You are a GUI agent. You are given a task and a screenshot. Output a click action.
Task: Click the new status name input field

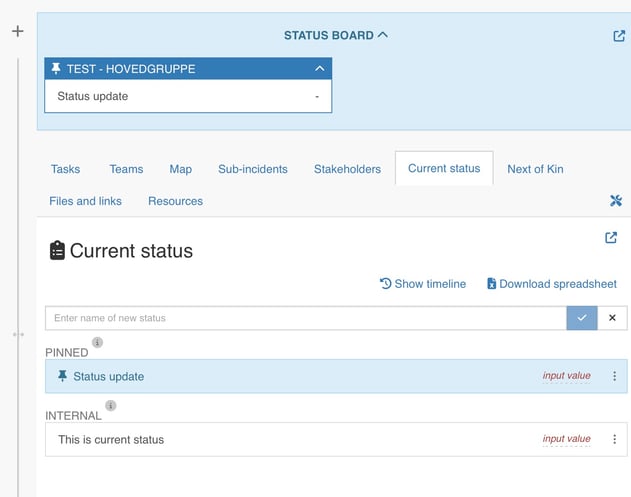(x=305, y=318)
